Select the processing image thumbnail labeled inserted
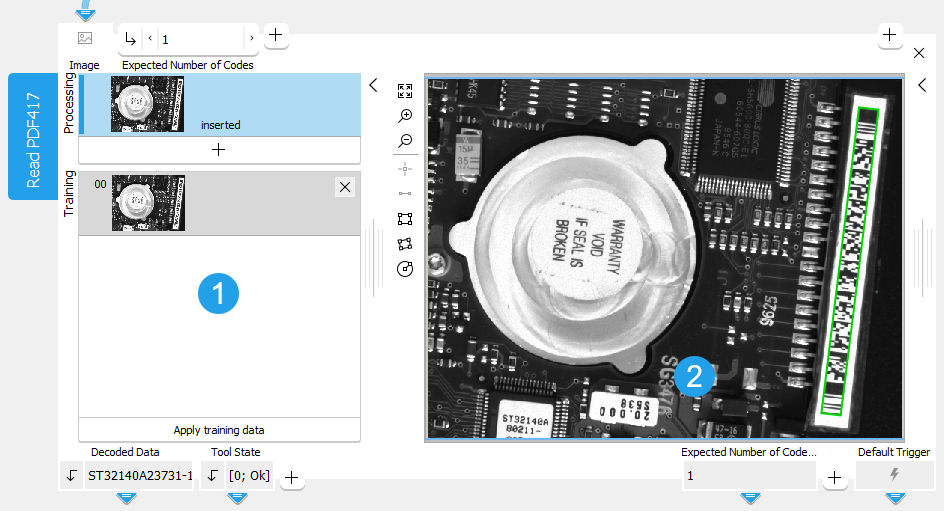The height and width of the screenshot is (511, 944). [148, 104]
